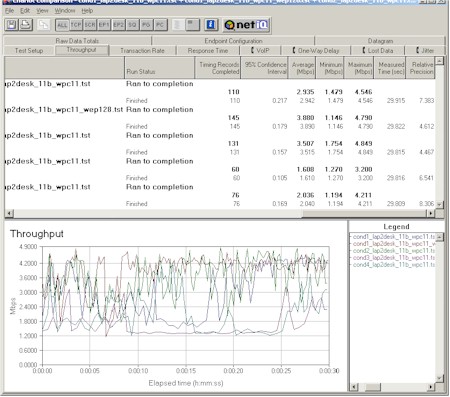Switch to the Datagram tab
Viewport: 450px width, 397px height.
pos(380,41)
